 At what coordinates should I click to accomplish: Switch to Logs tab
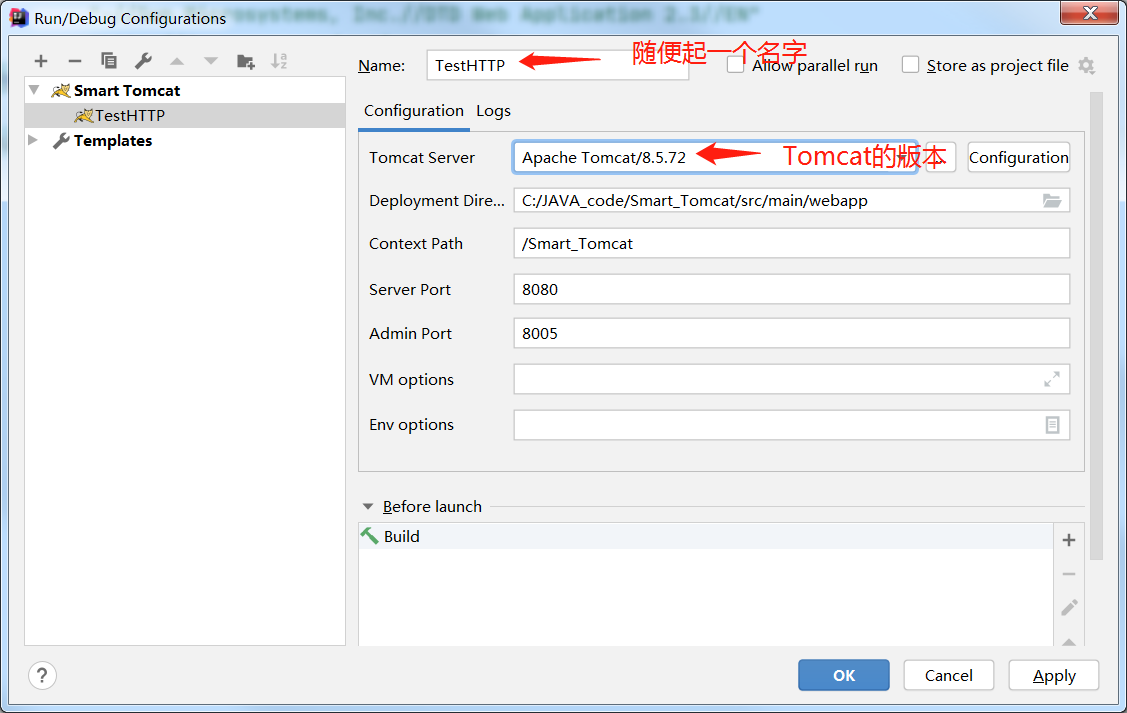tap(493, 111)
